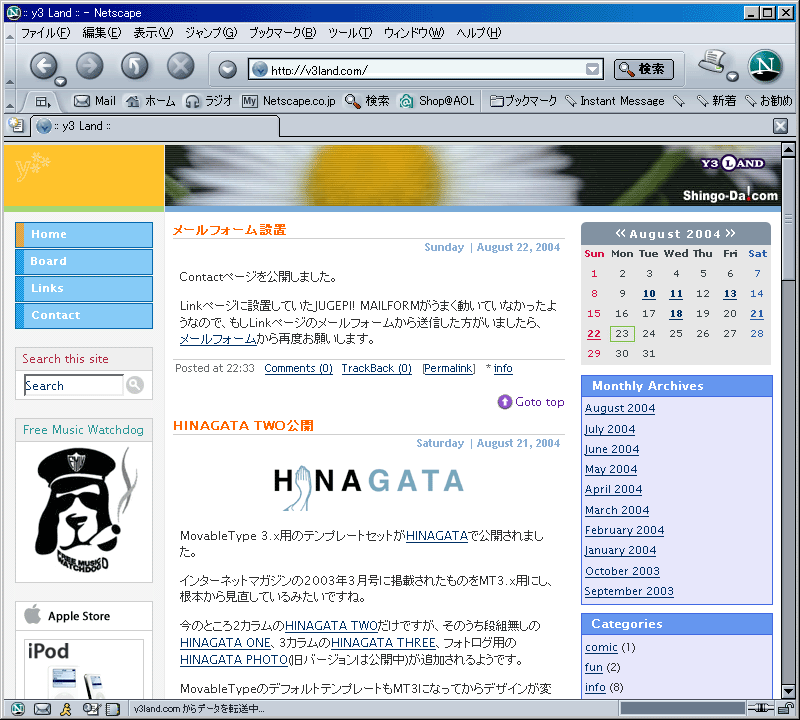Open the Permalink link
The height and width of the screenshot is (720, 800).
pyautogui.click(x=449, y=368)
